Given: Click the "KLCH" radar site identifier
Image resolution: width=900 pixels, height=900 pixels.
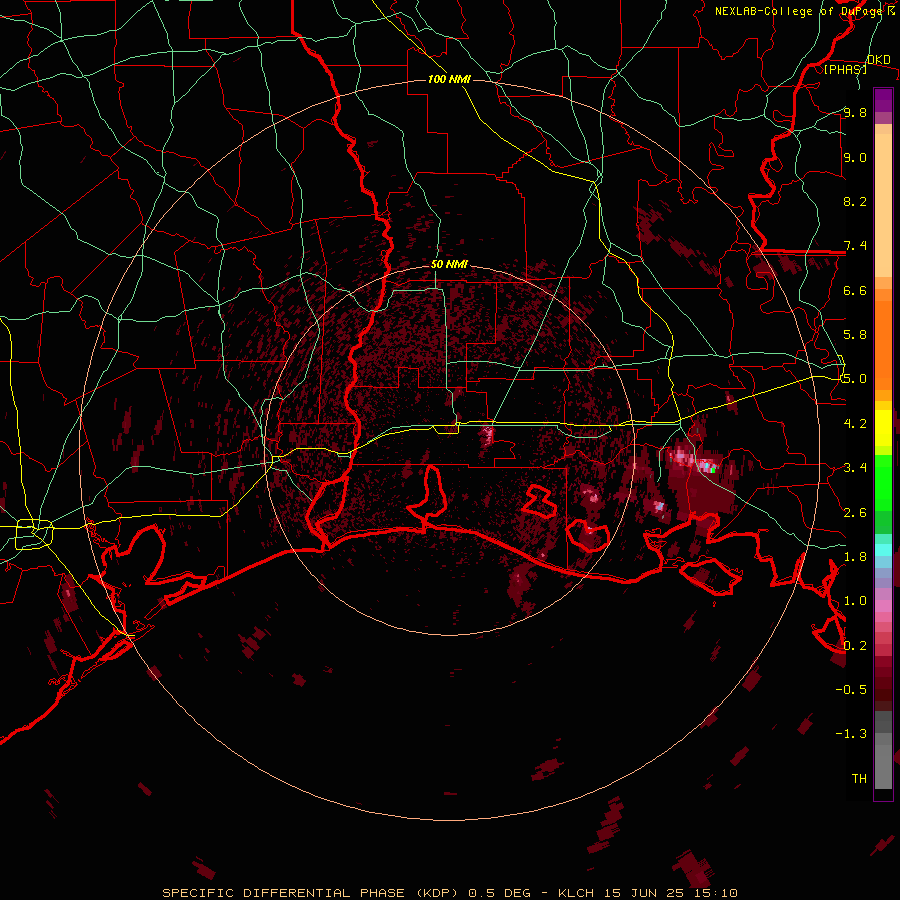Looking at the screenshot, I should [x=577, y=893].
